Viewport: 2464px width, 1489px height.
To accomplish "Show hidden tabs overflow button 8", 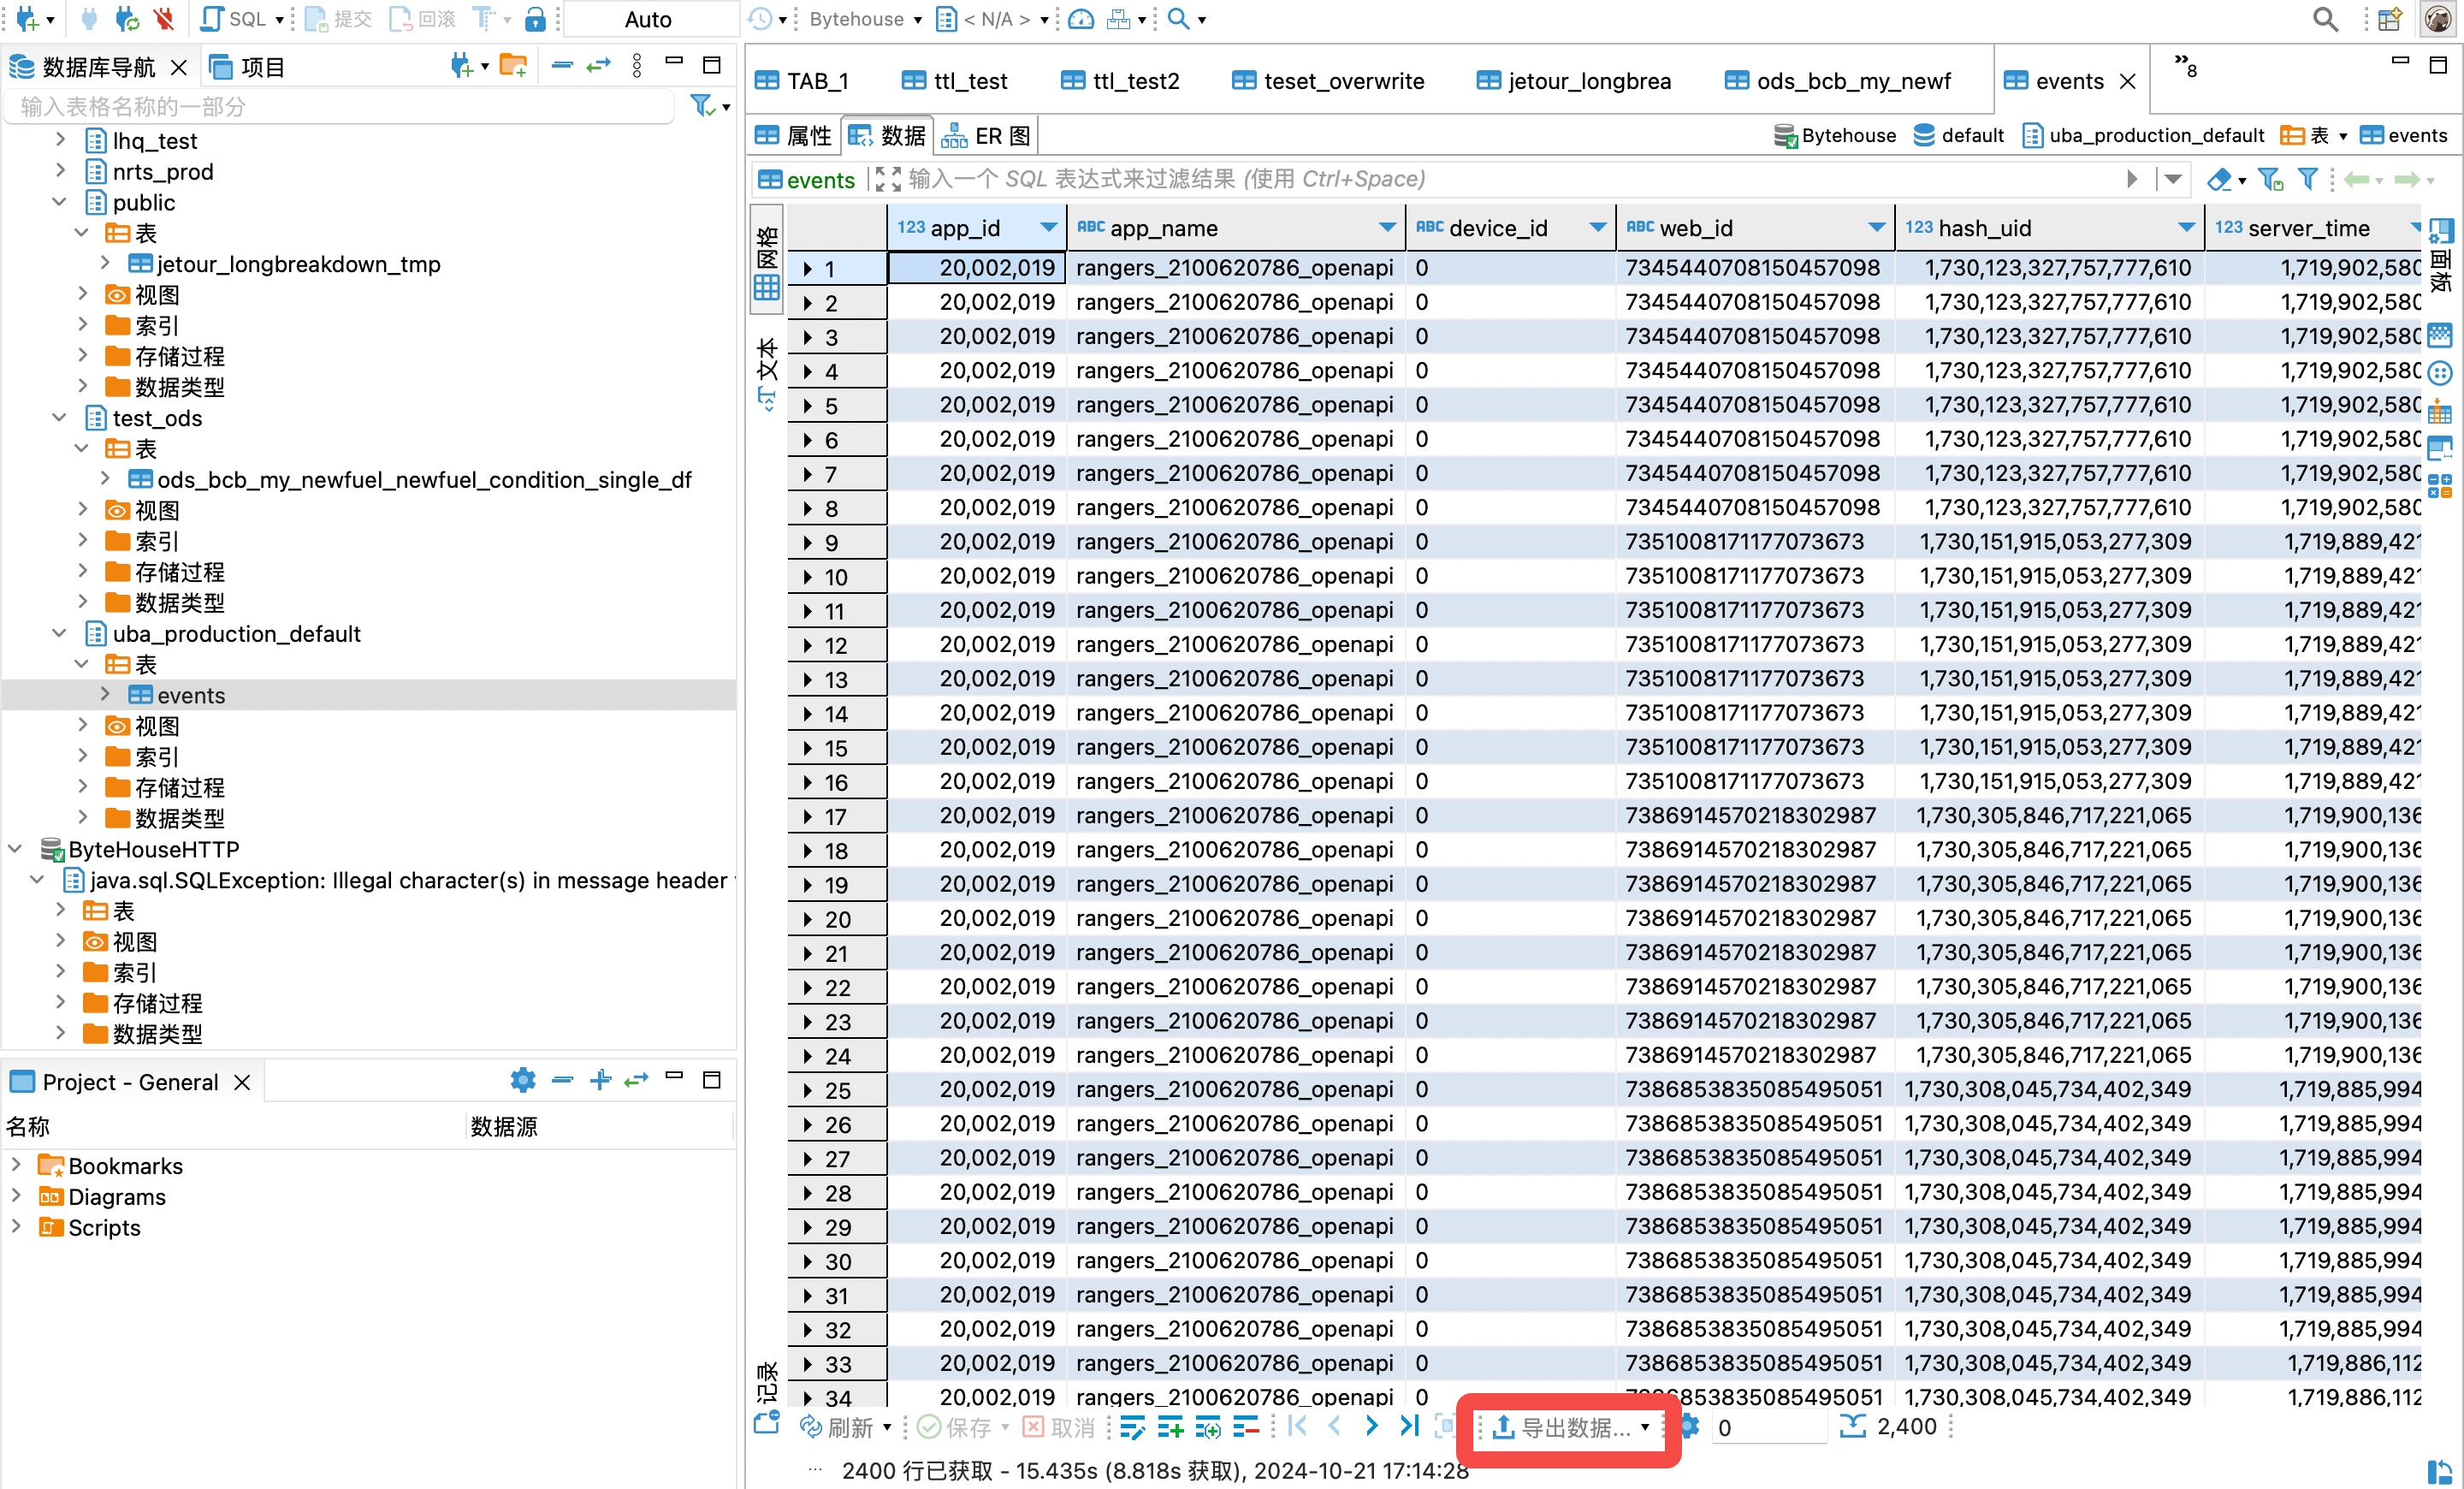I will [x=2185, y=66].
